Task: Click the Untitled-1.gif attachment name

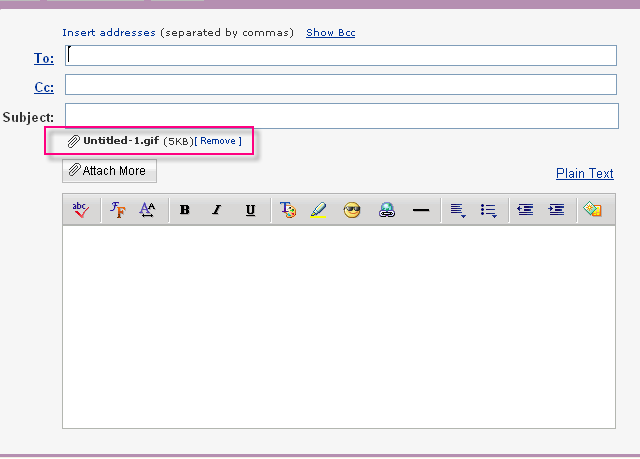Action: pos(121,141)
